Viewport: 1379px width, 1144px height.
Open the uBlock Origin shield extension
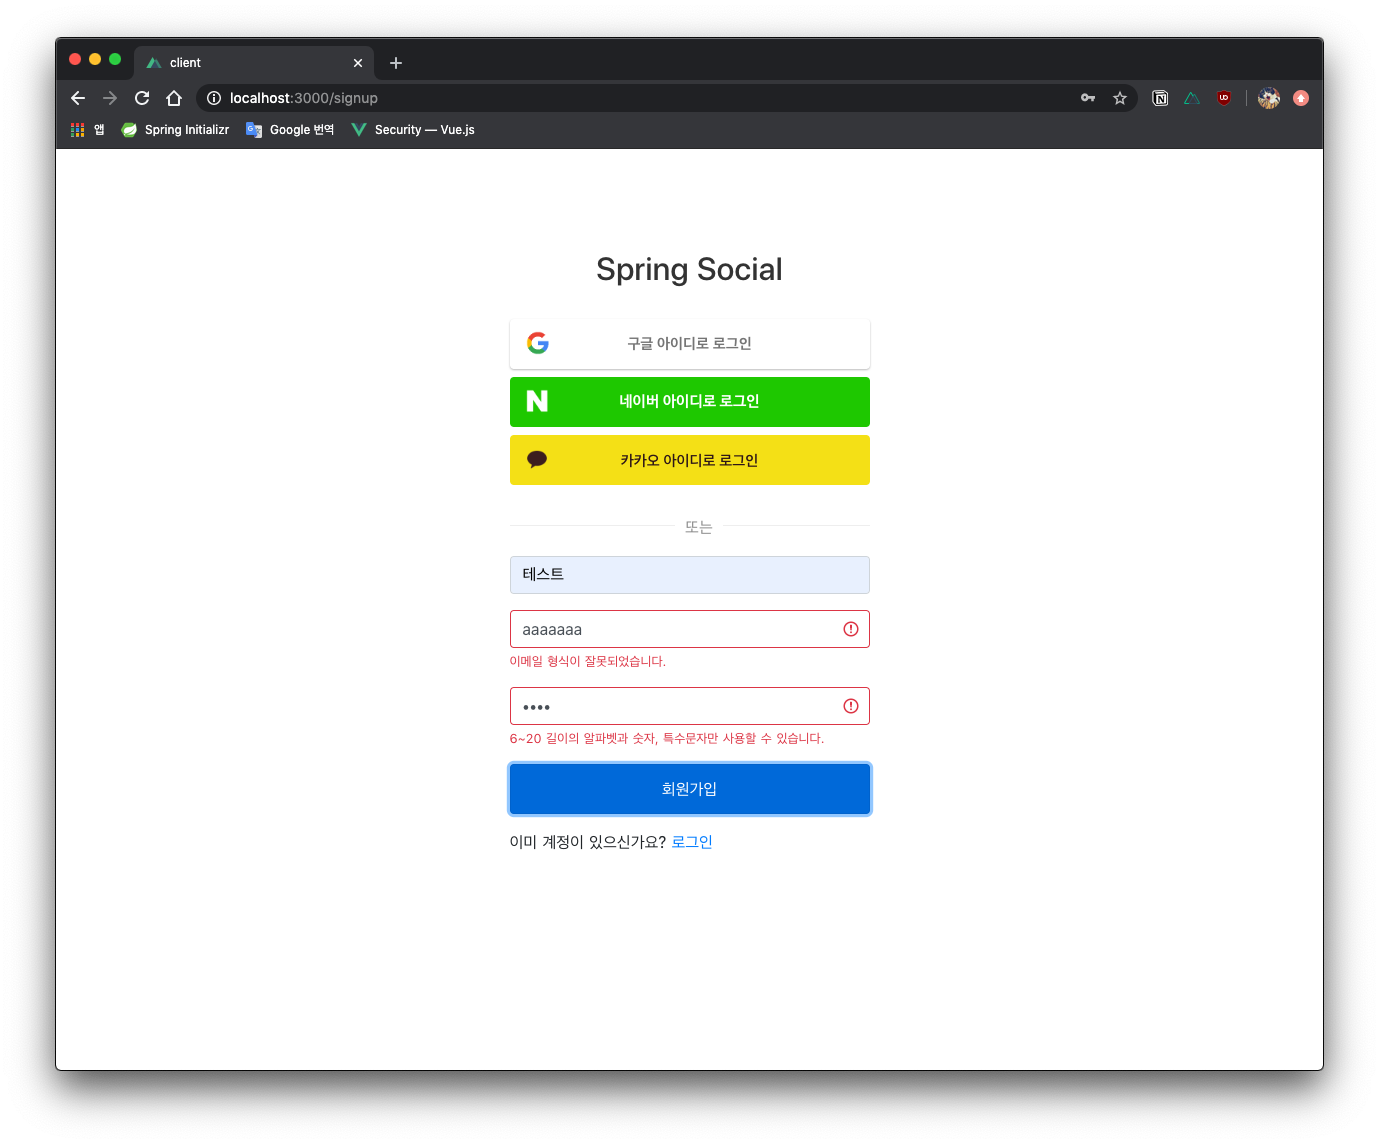(1224, 98)
